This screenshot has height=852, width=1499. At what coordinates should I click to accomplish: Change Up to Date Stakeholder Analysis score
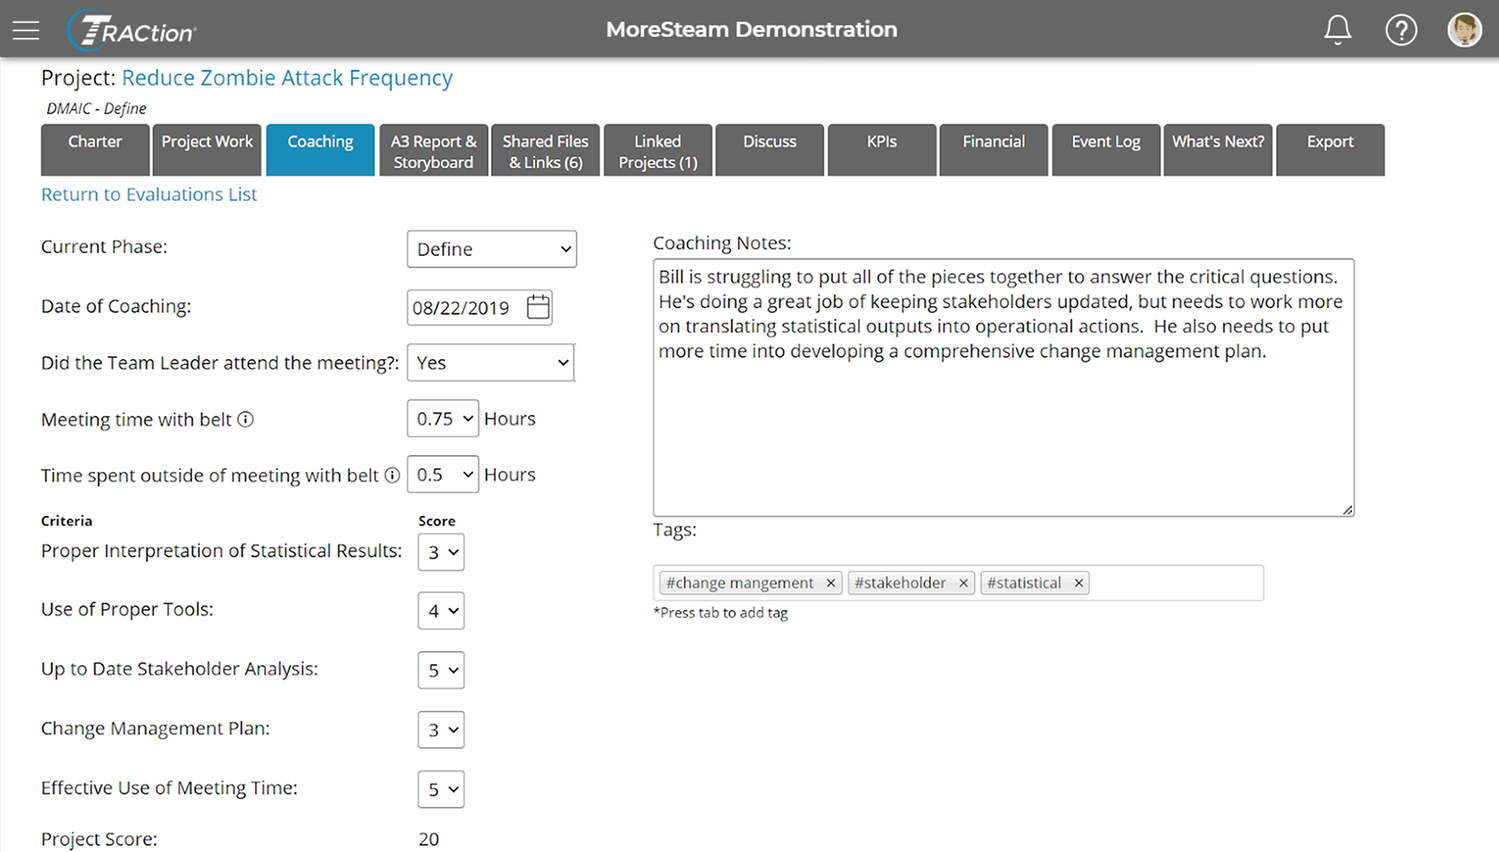pos(441,670)
